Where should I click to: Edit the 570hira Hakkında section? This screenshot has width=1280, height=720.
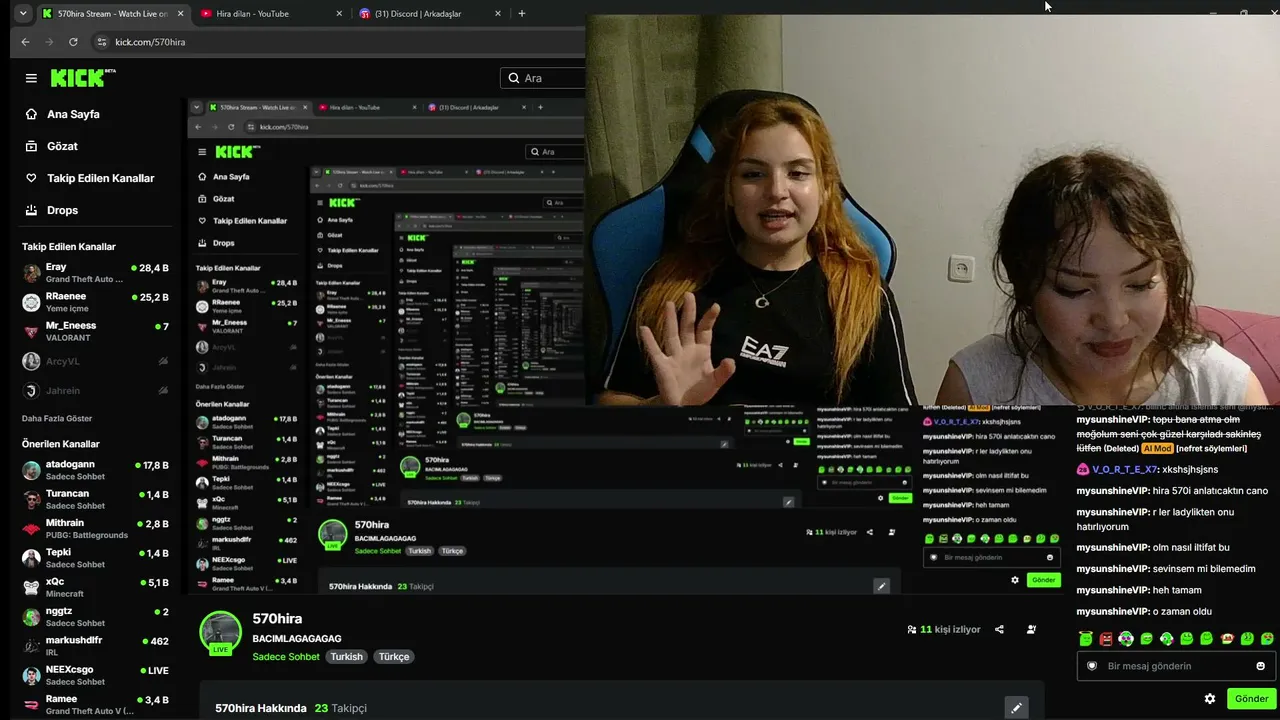click(x=1016, y=708)
